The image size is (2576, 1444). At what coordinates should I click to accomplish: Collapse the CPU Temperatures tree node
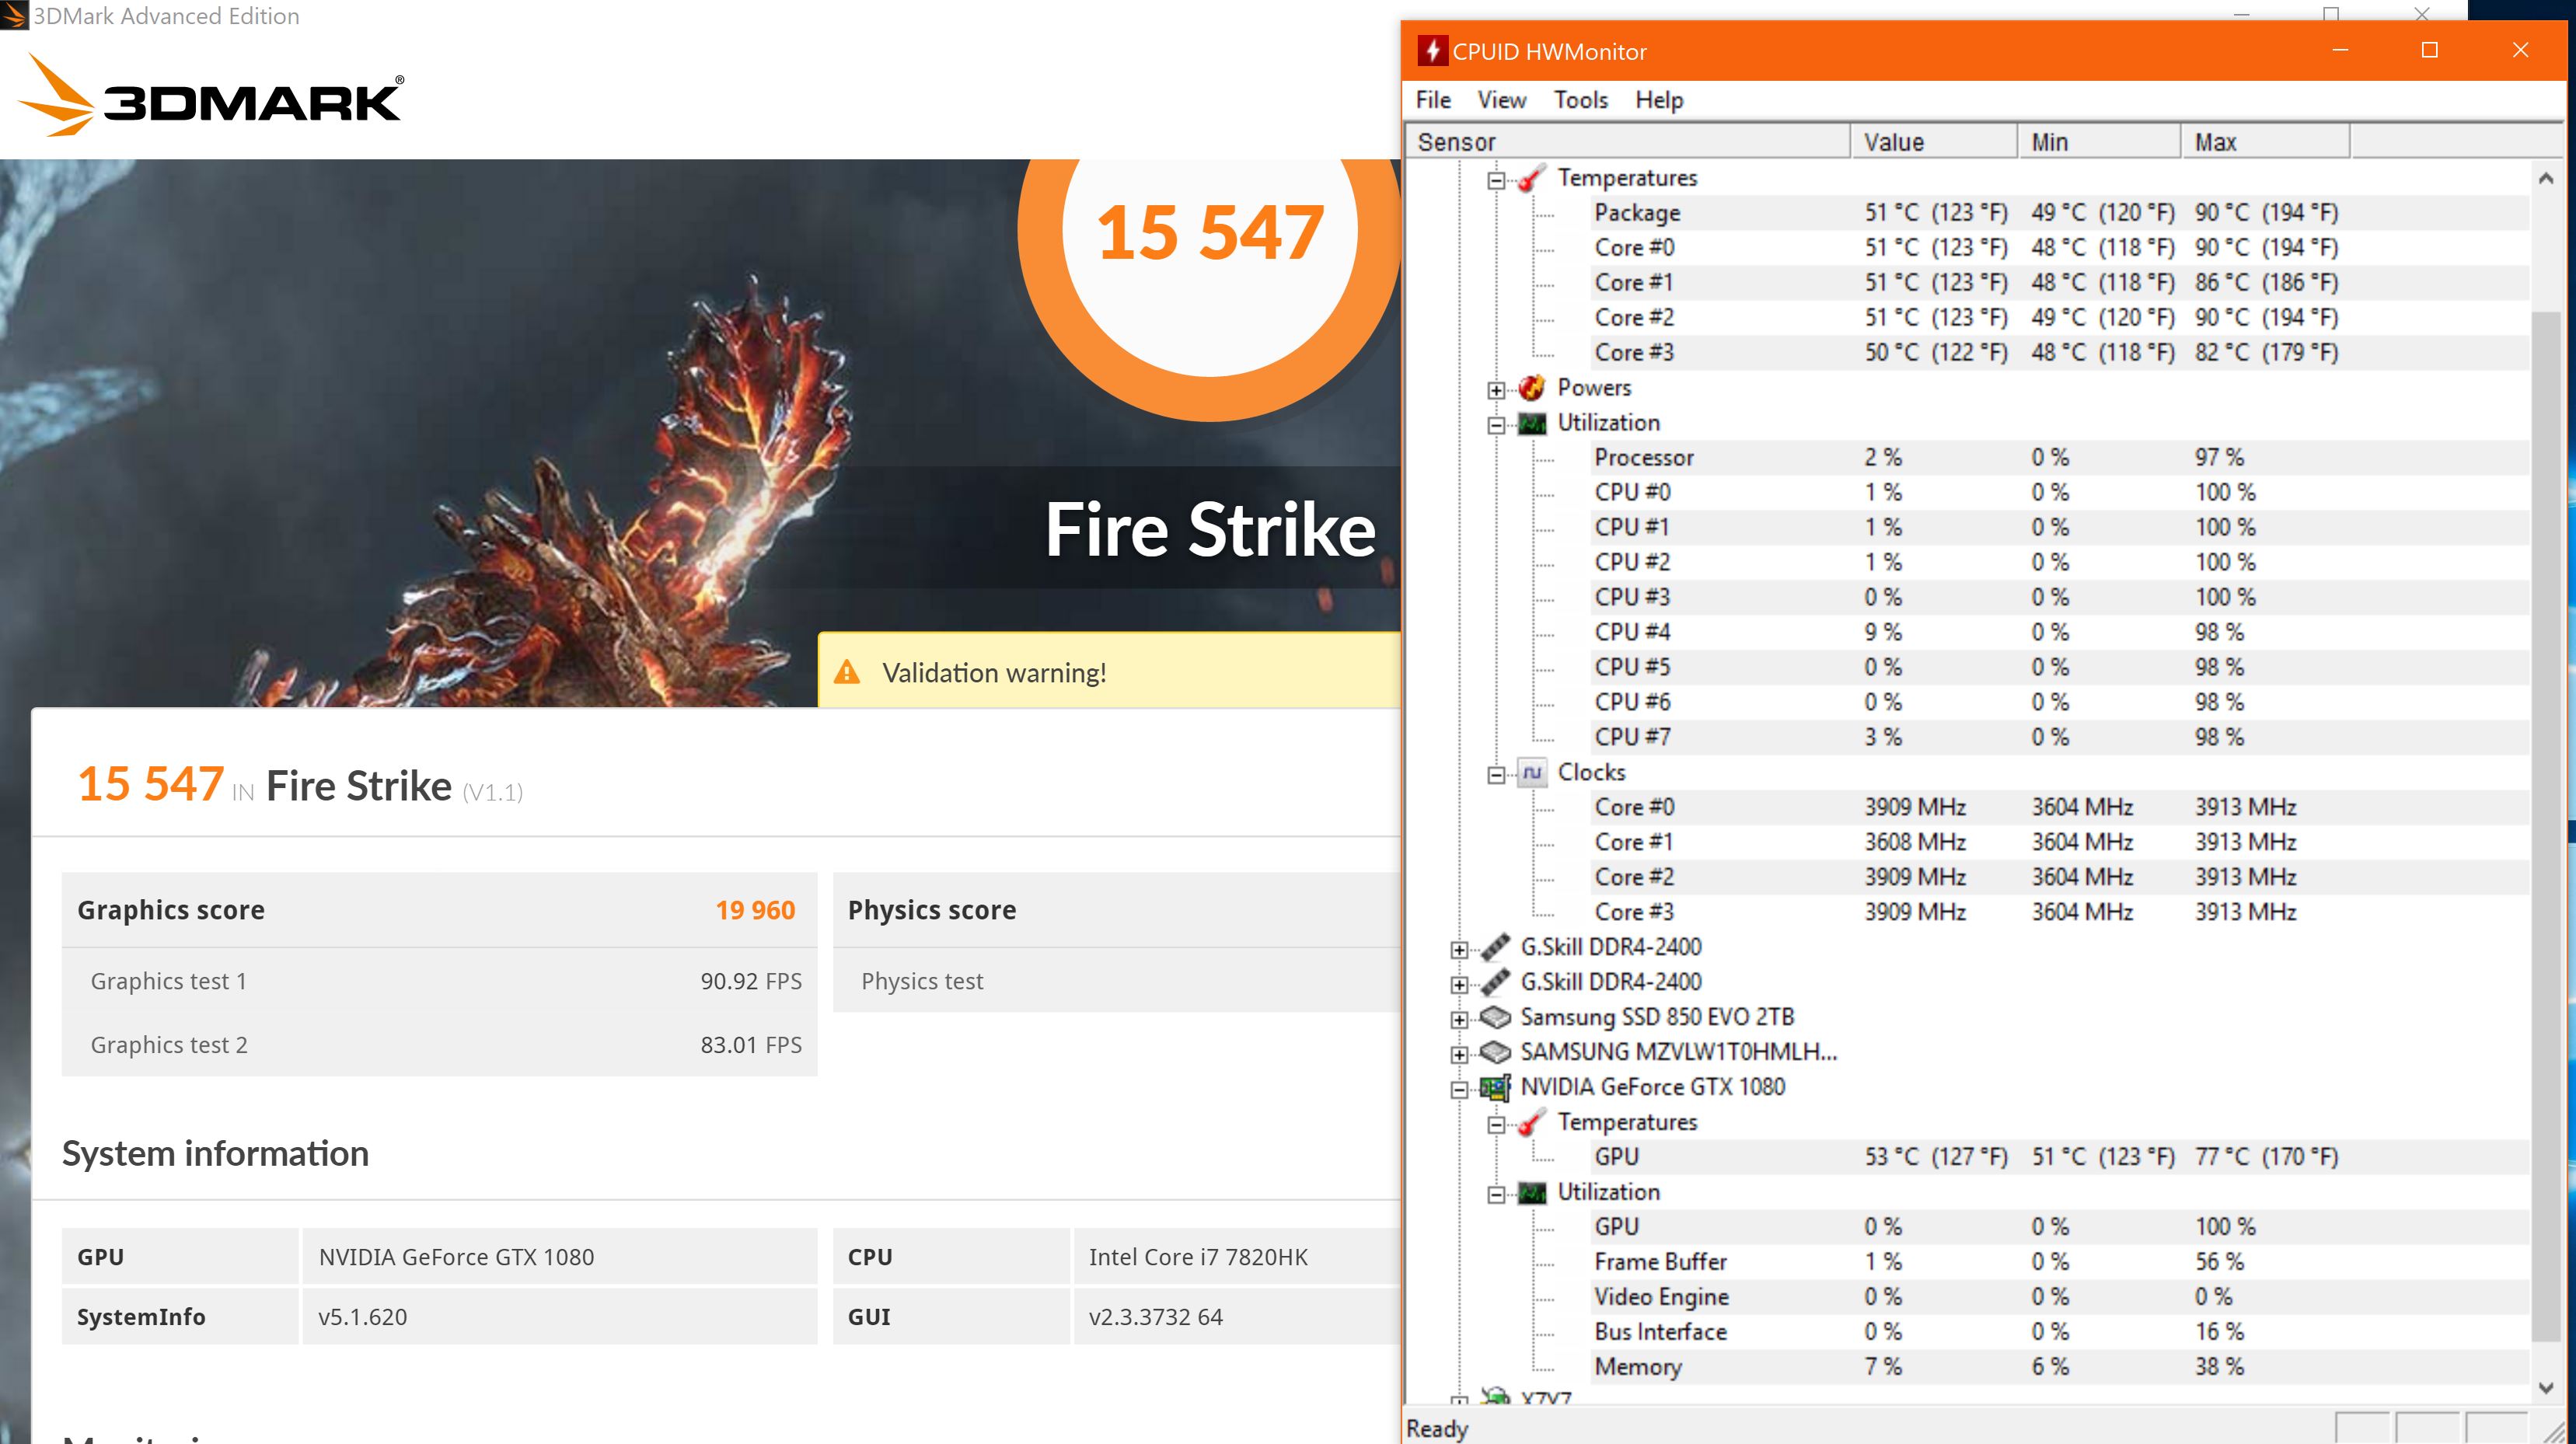click(x=1496, y=181)
